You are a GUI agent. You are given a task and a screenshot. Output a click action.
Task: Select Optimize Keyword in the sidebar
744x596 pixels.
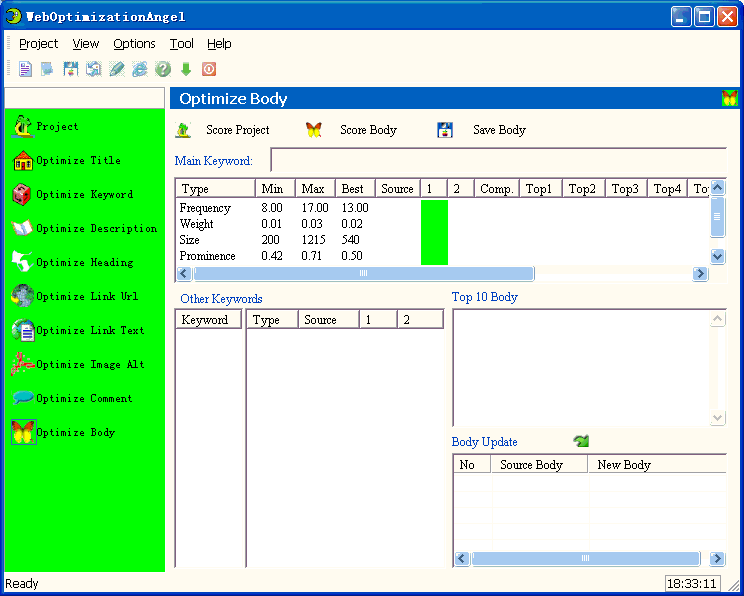(x=72, y=195)
